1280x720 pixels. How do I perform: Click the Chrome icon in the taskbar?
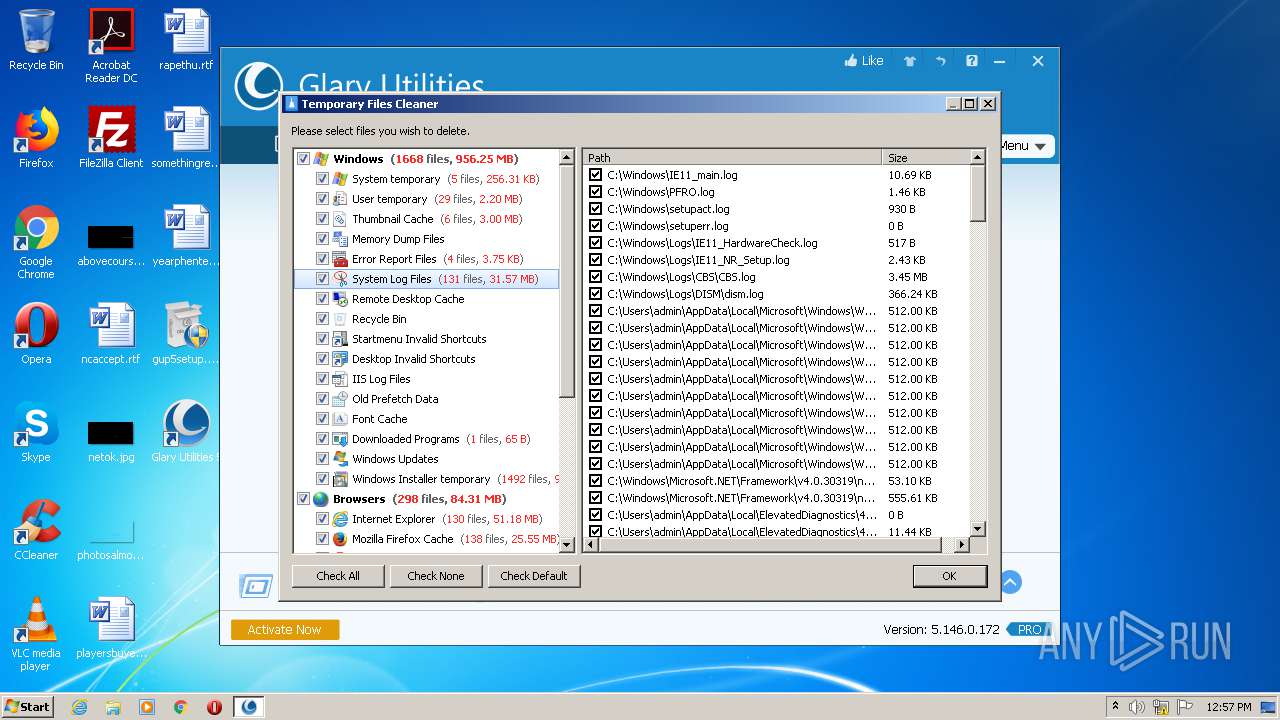pyautogui.click(x=180, y=707)
